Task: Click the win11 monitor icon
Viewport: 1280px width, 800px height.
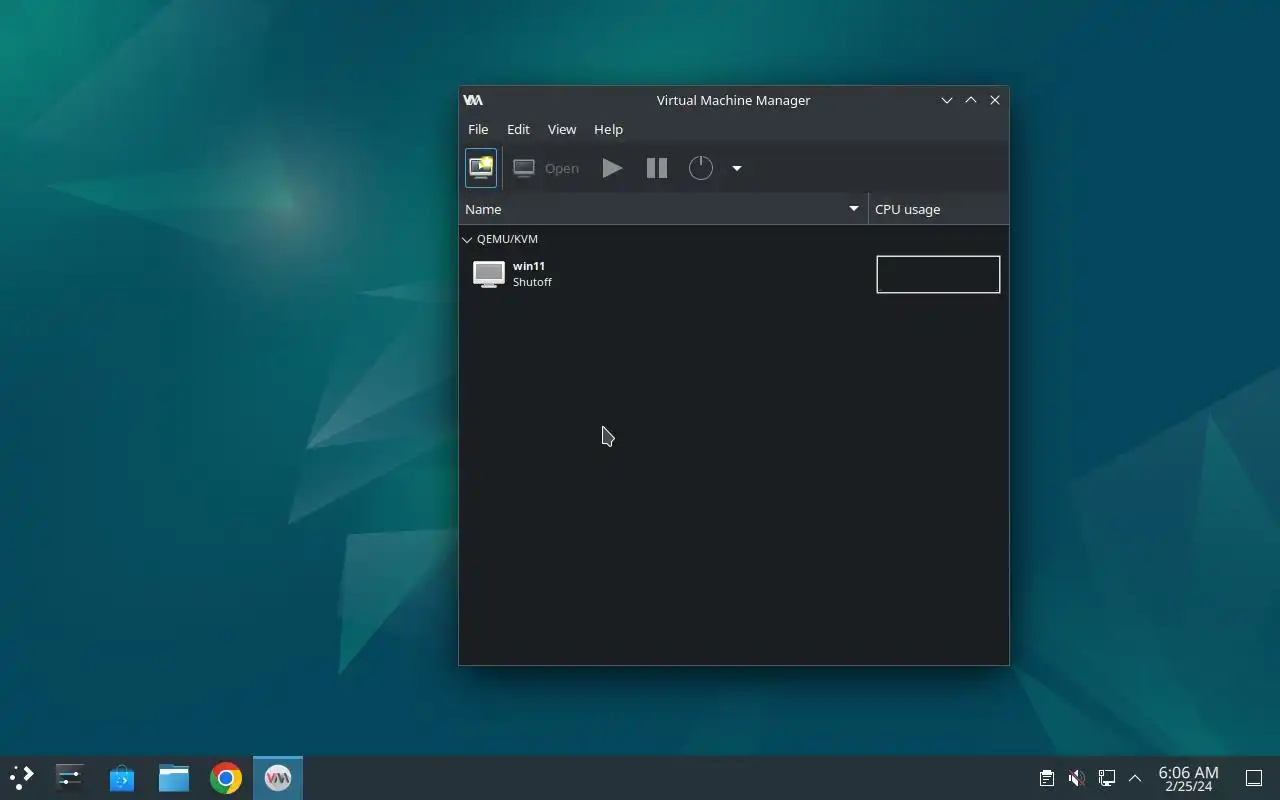Action: (489, 274)
